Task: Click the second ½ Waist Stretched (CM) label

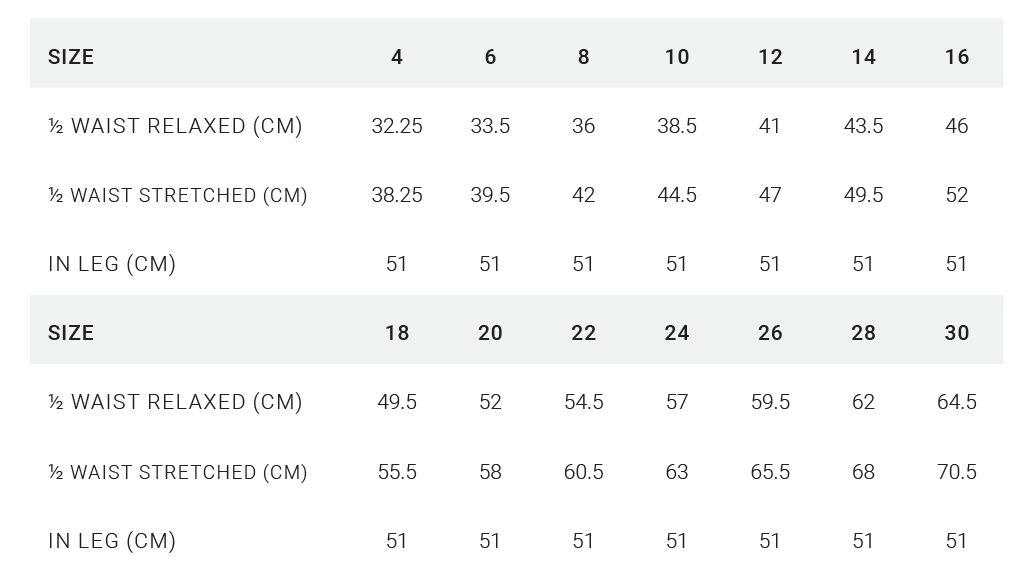Action: point(178,472)
